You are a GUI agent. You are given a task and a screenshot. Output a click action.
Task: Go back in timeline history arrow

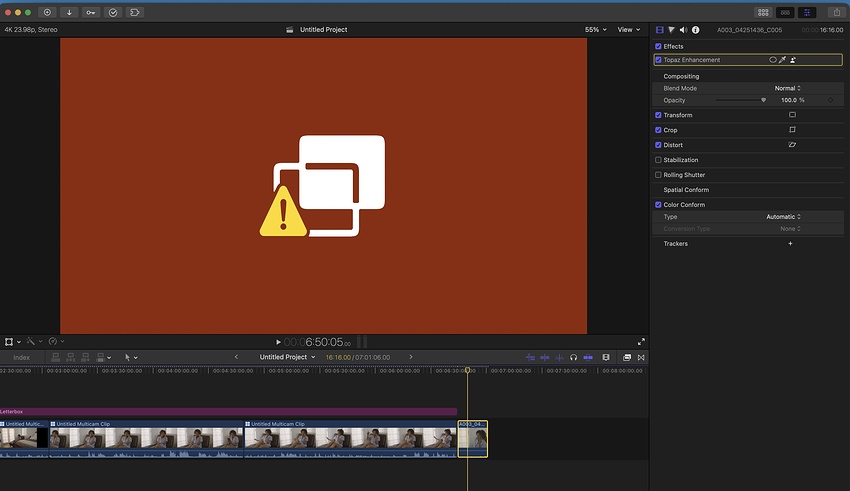pos(236,357)
